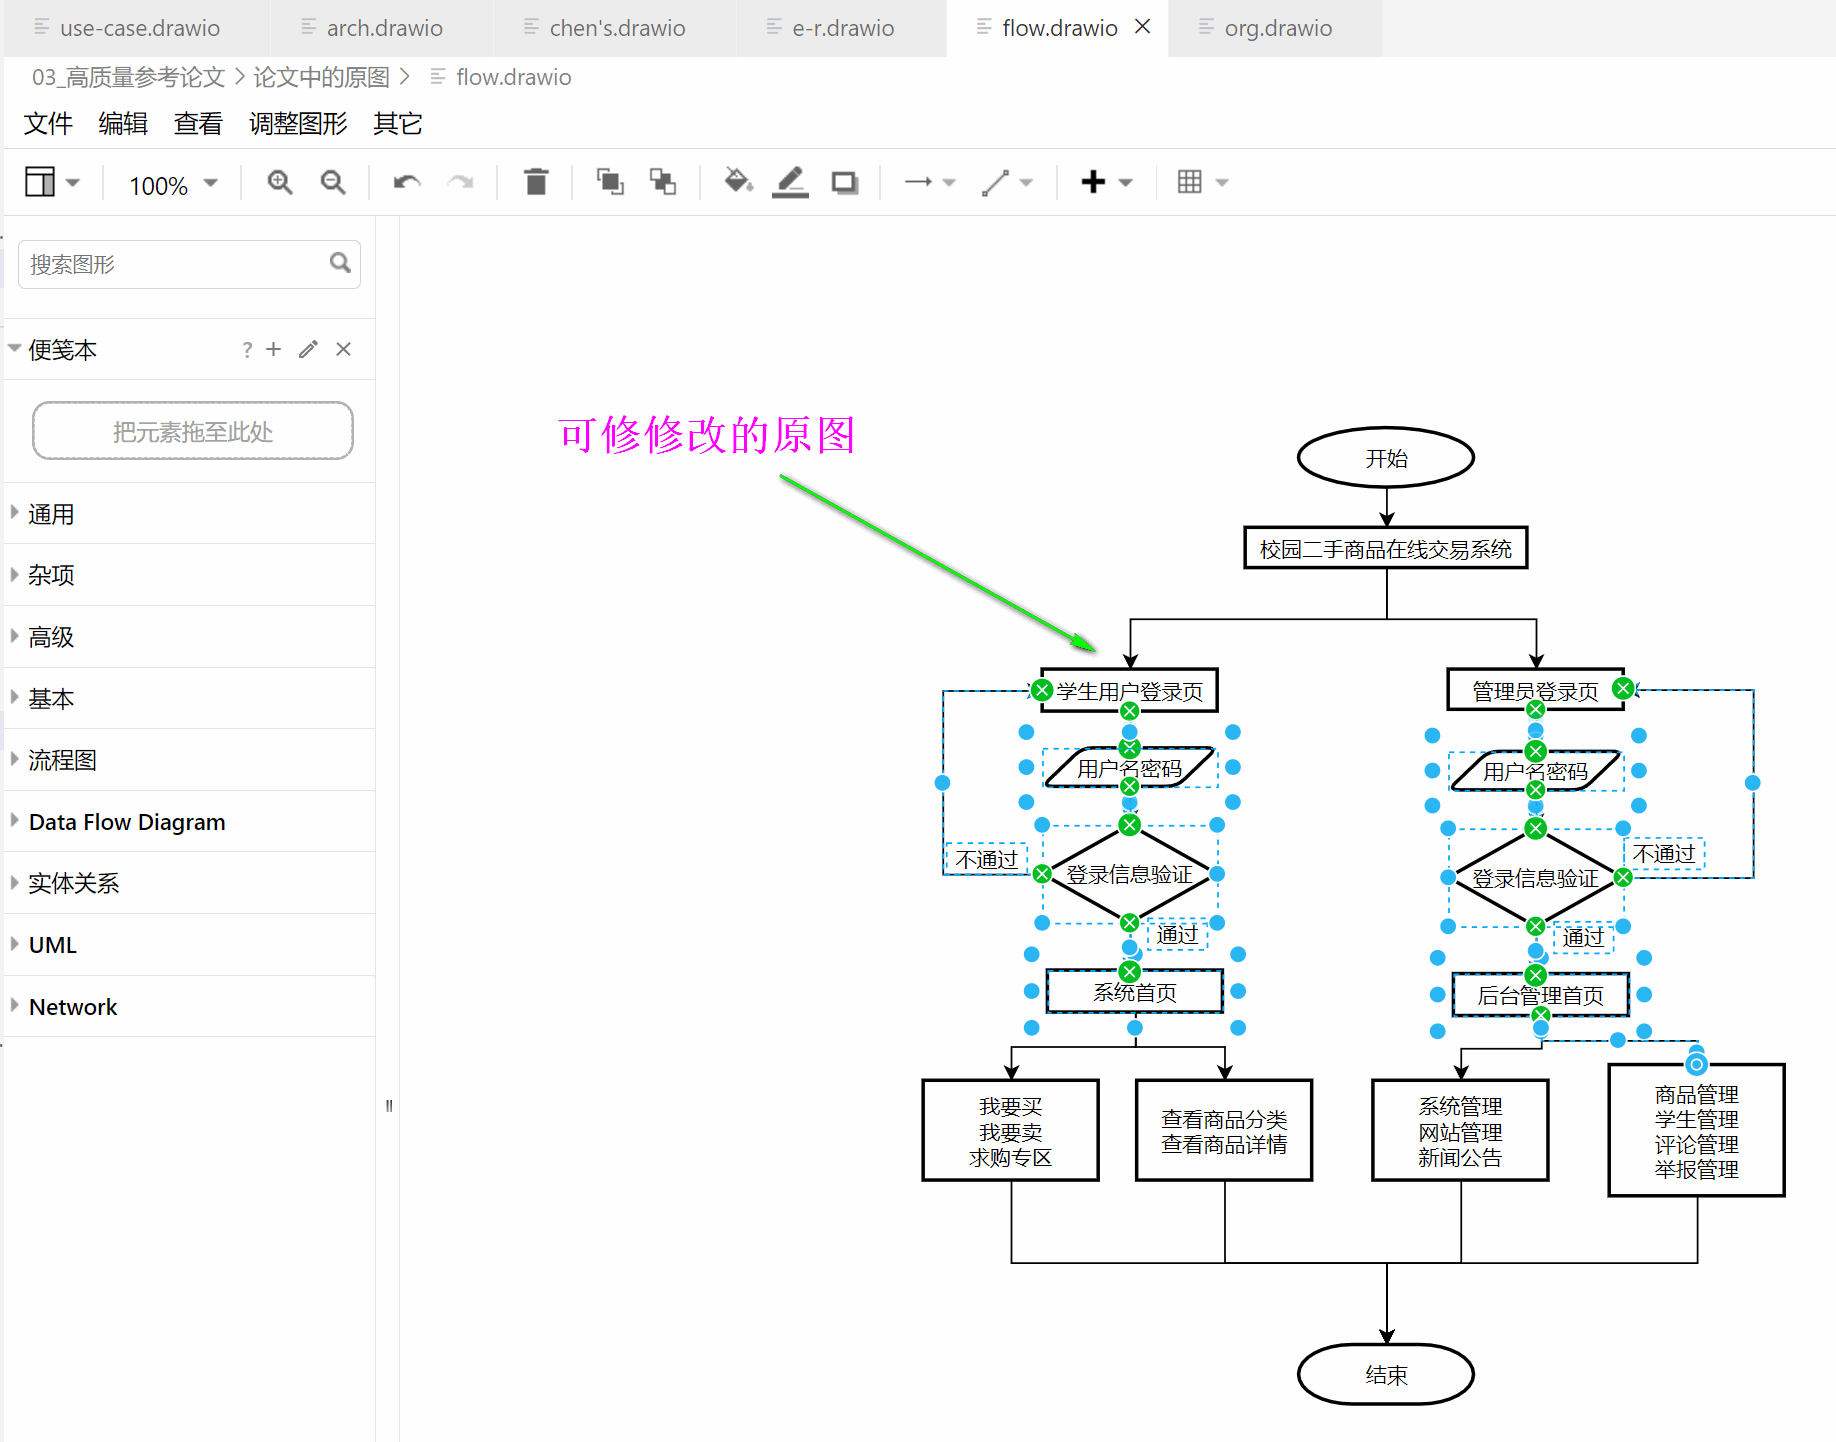This screenshot has height=1442, width=1836.
Task: Click breadcrumb flow.drawio
Action: (x=513, y=77)
